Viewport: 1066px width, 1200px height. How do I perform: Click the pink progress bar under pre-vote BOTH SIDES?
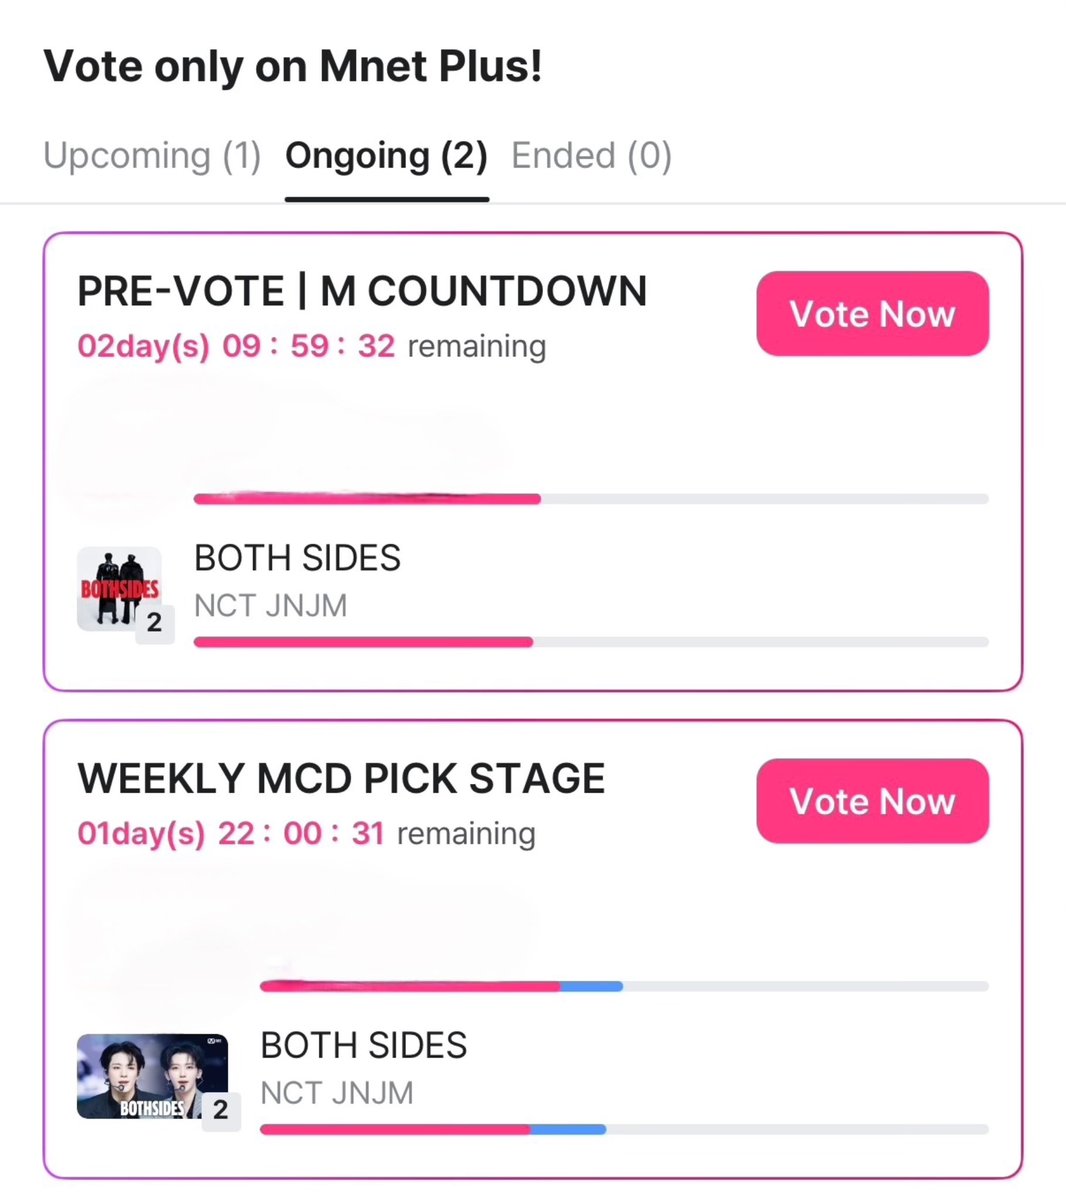[591, 642]
